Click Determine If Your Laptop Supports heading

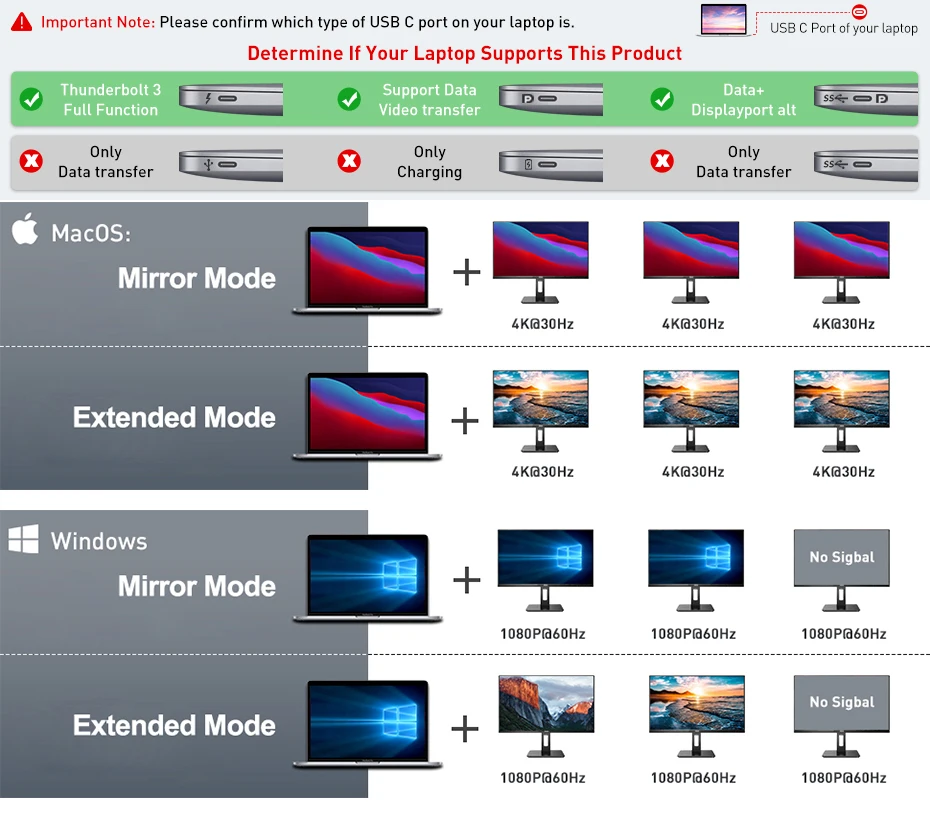pos(464,54)
